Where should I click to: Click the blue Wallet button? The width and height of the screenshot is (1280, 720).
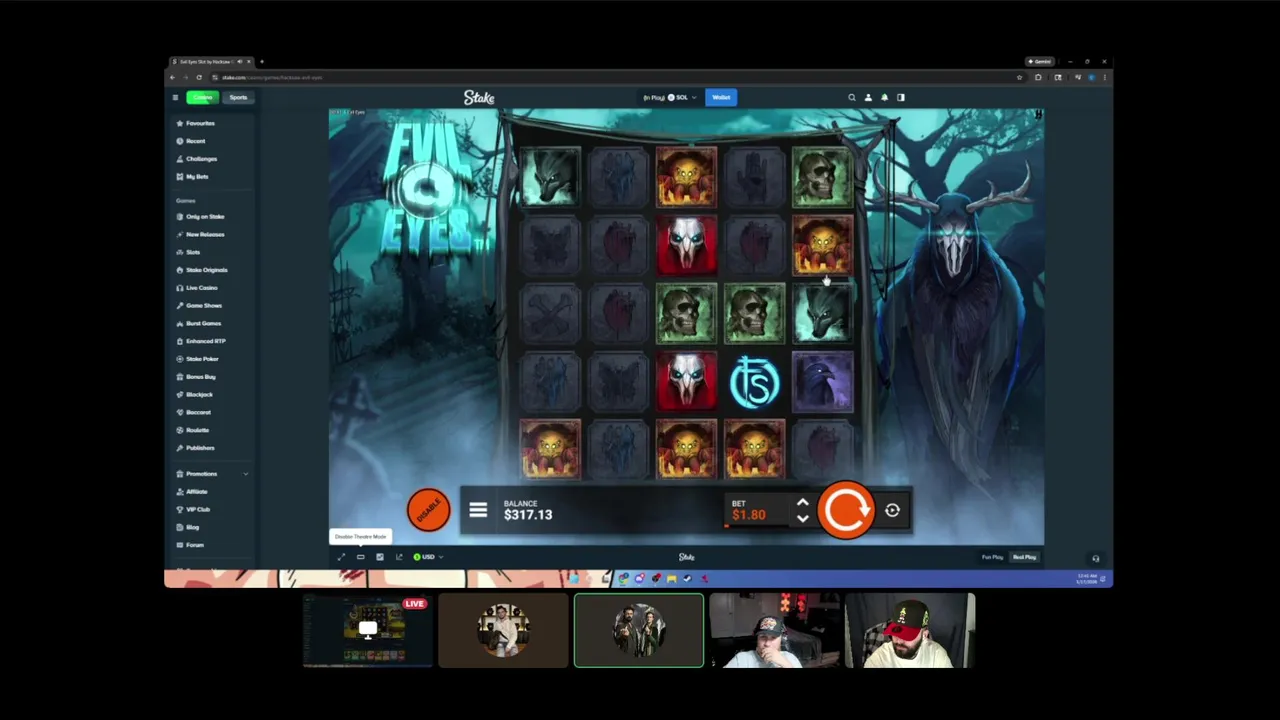coord(721,97)
